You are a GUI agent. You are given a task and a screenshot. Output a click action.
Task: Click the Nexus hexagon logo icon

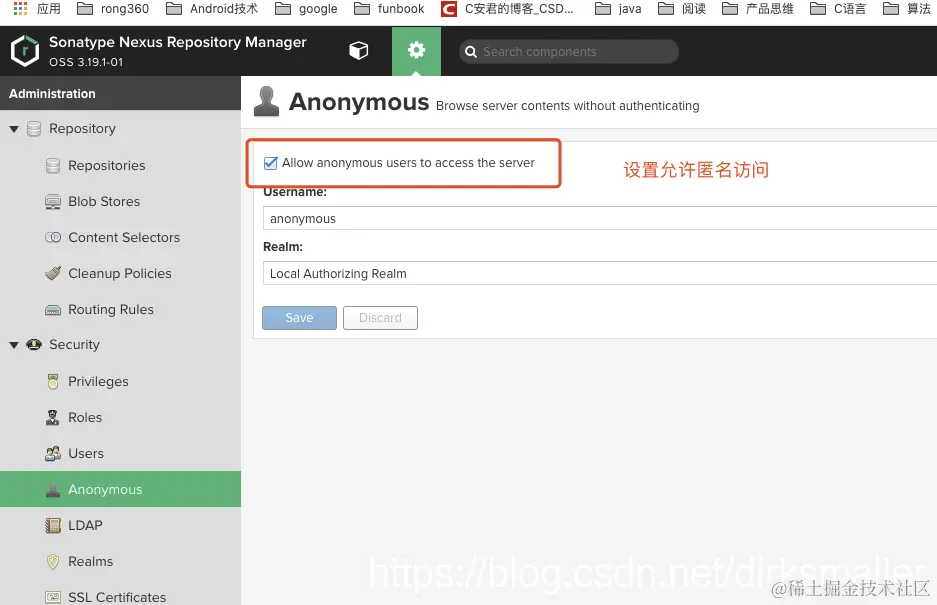[x=25, y=51]
